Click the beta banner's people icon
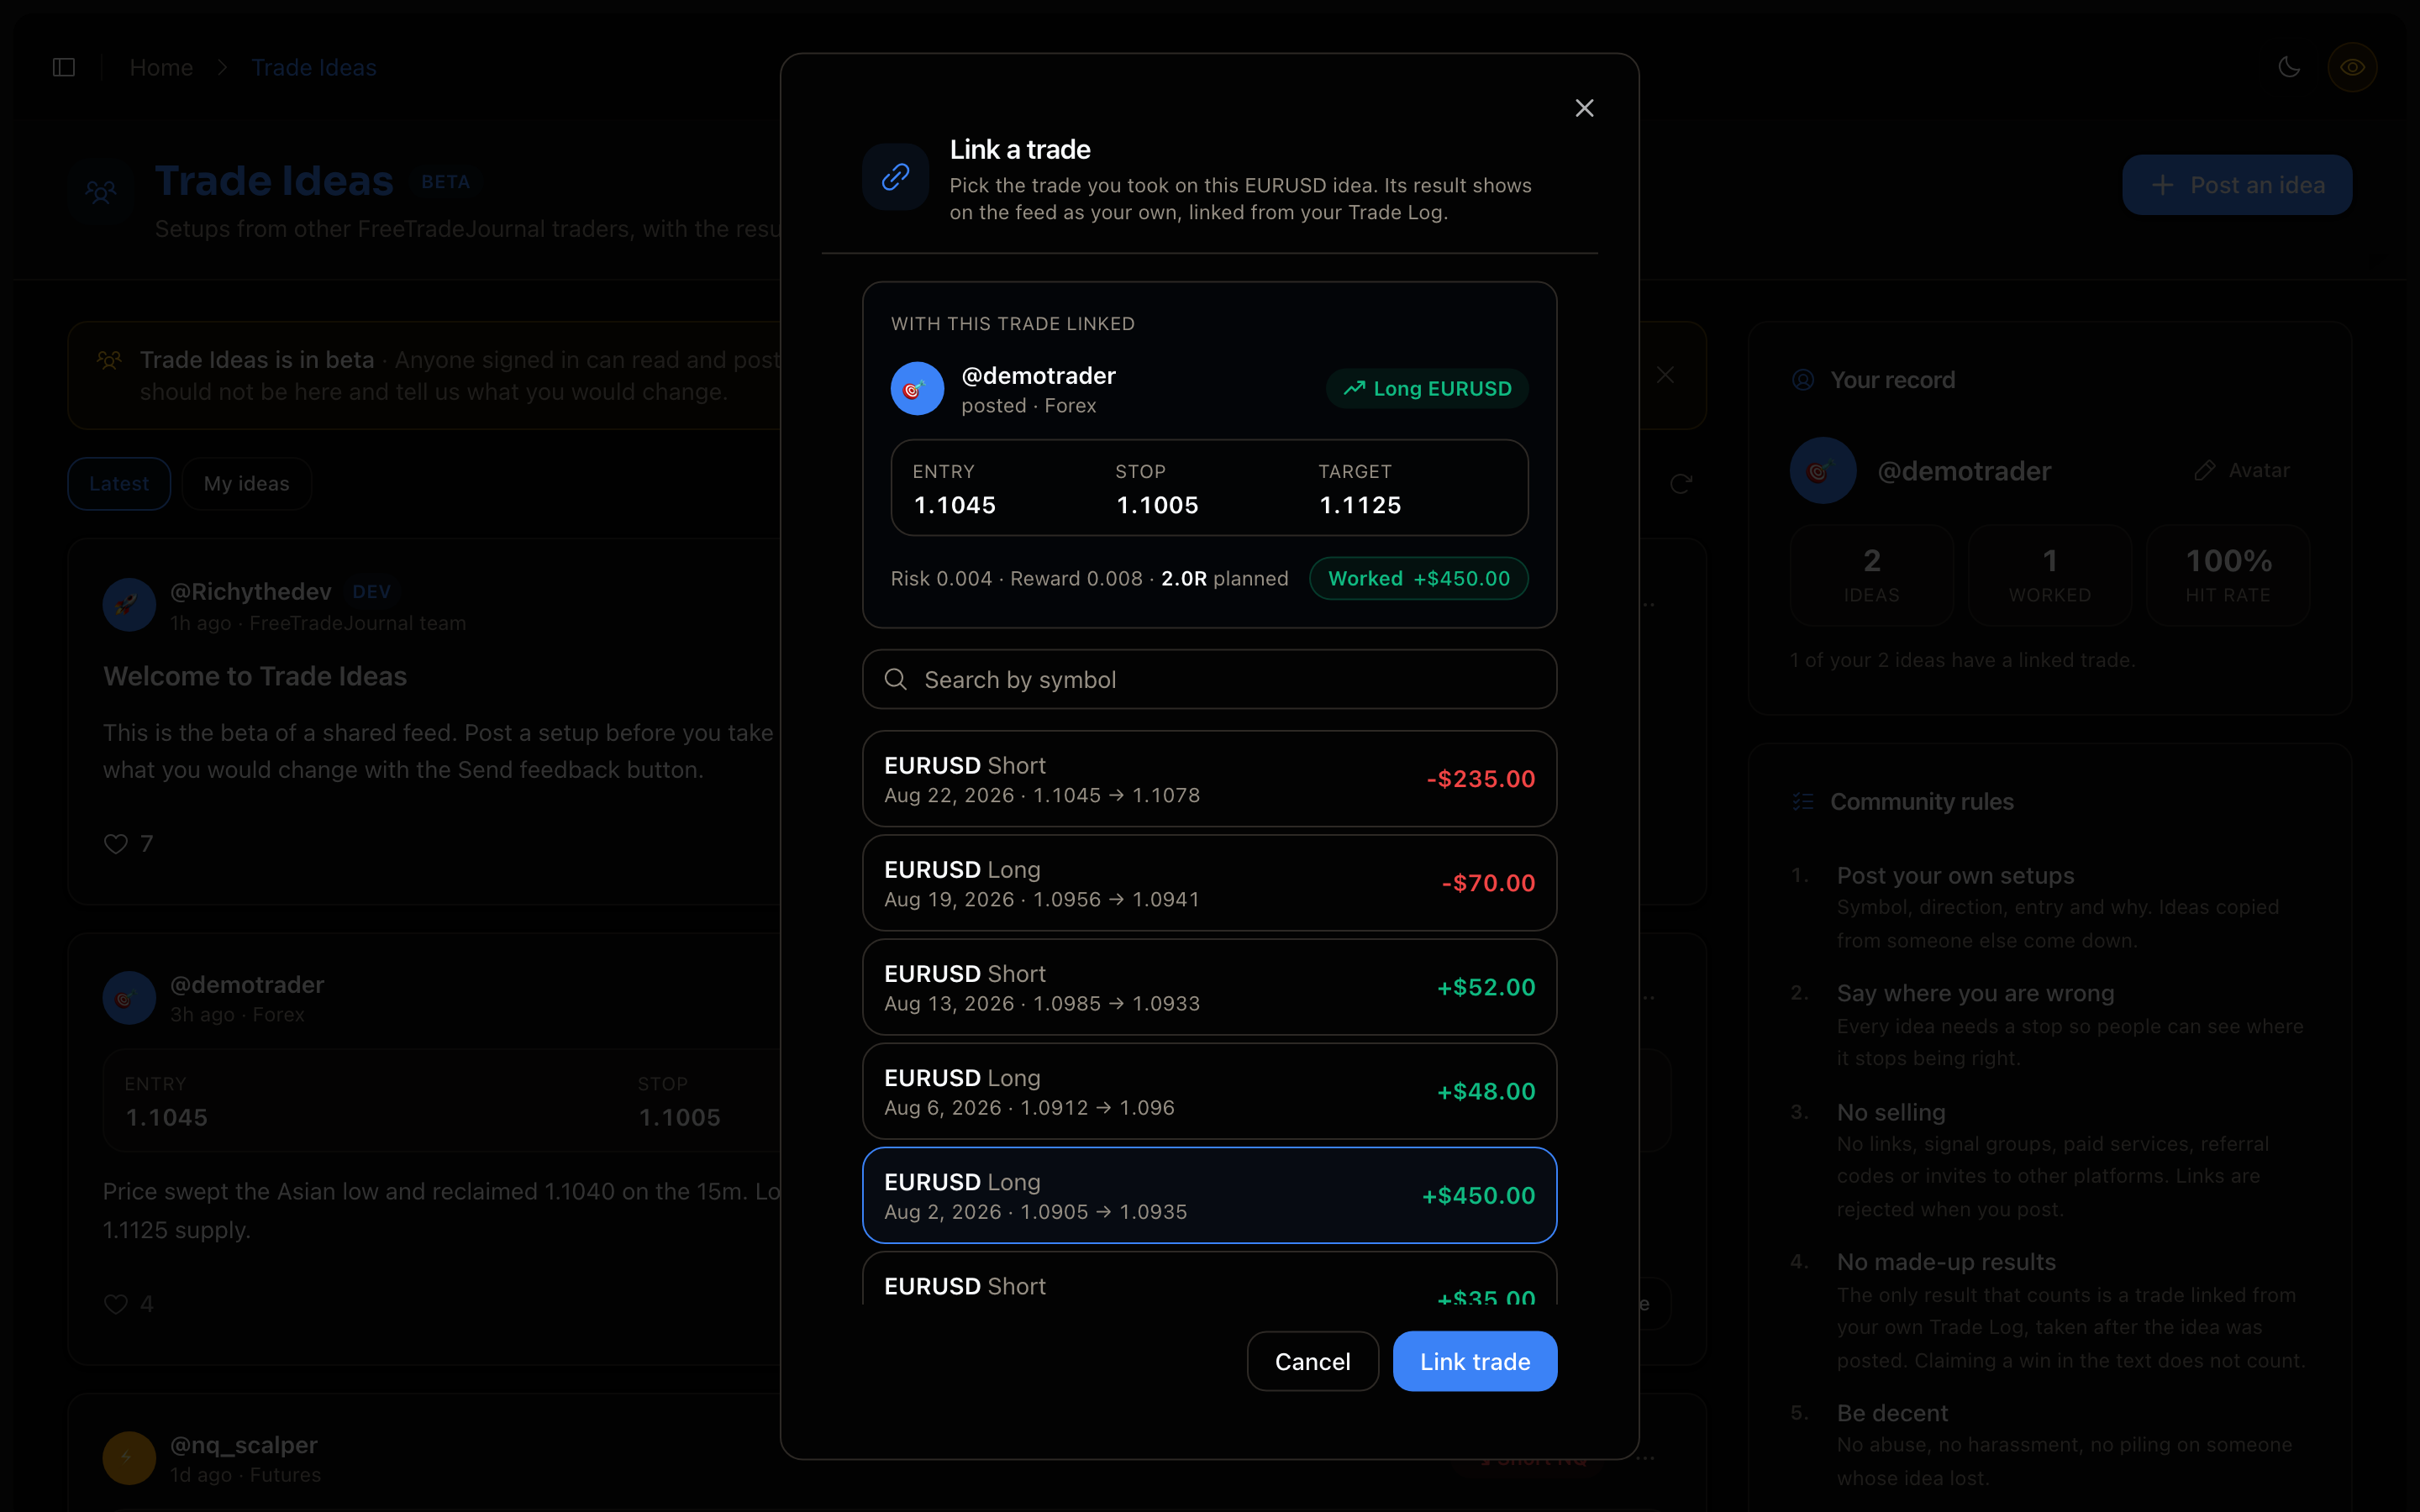 click(109, 360)
